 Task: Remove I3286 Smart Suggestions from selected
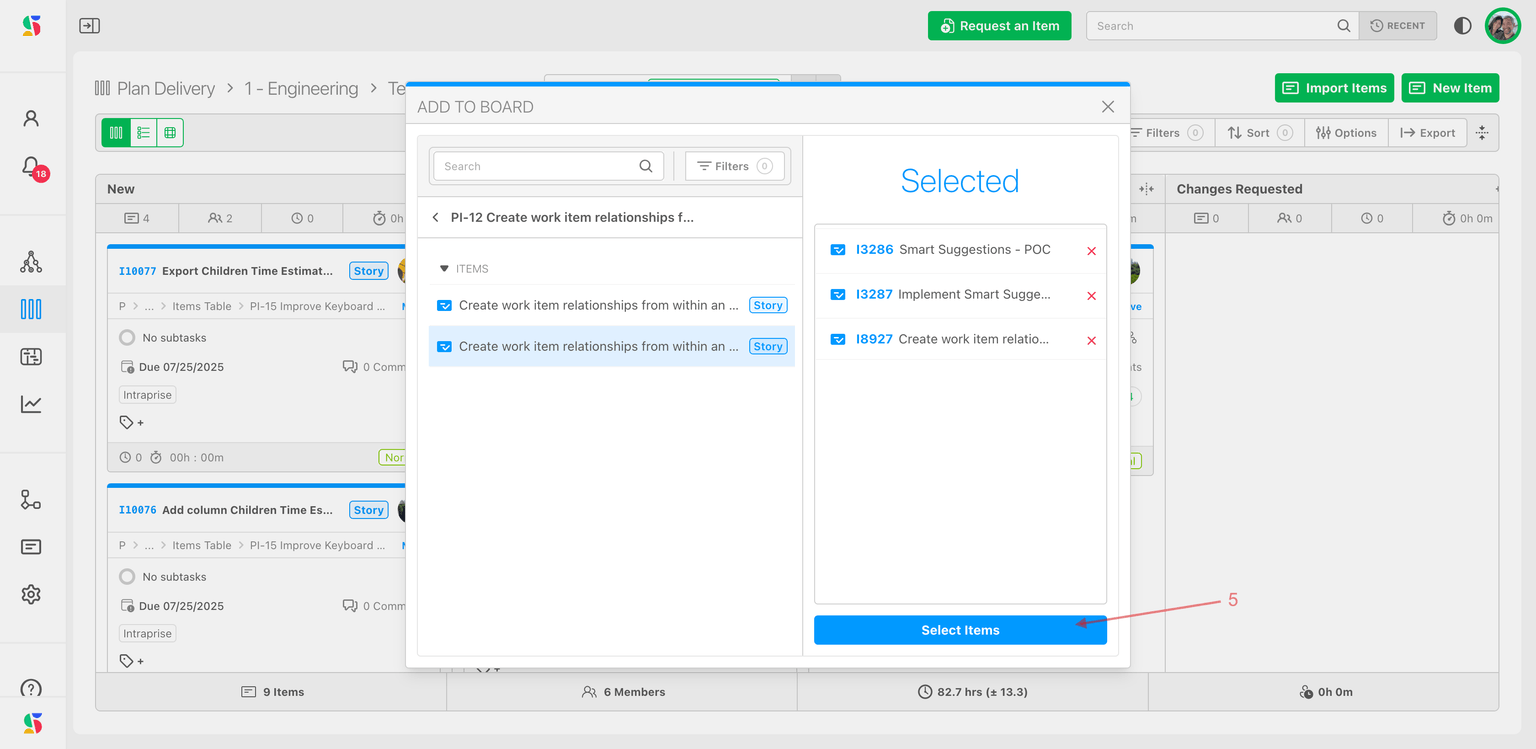point(1091,251)
